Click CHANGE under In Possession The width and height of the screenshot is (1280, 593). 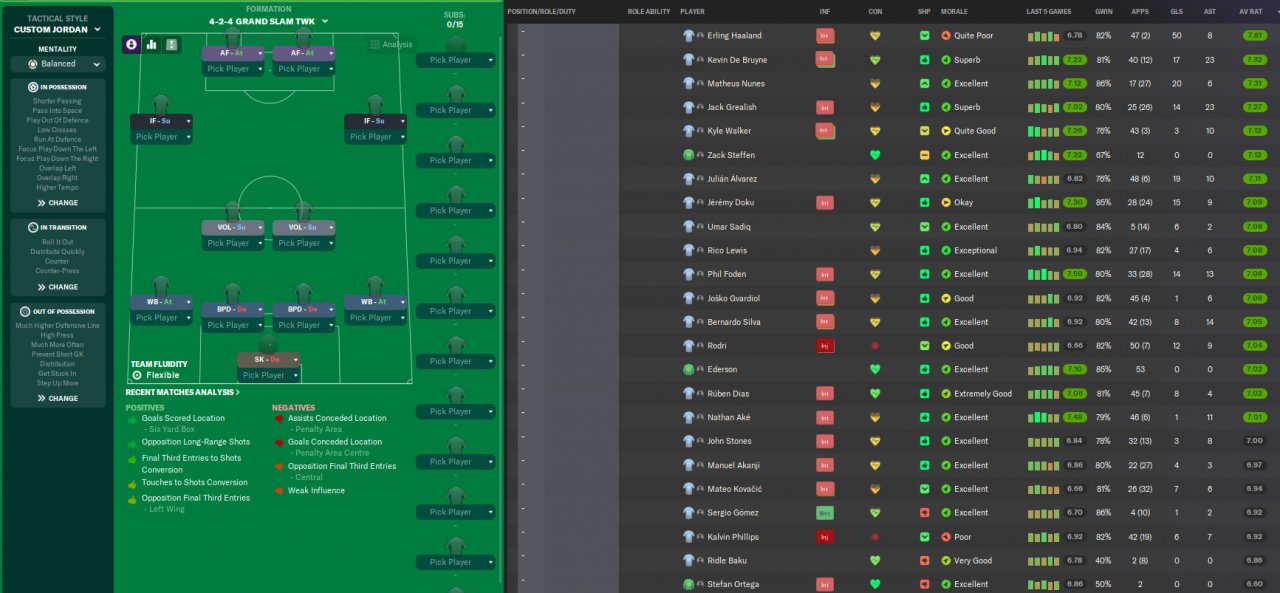pos(57,202)
